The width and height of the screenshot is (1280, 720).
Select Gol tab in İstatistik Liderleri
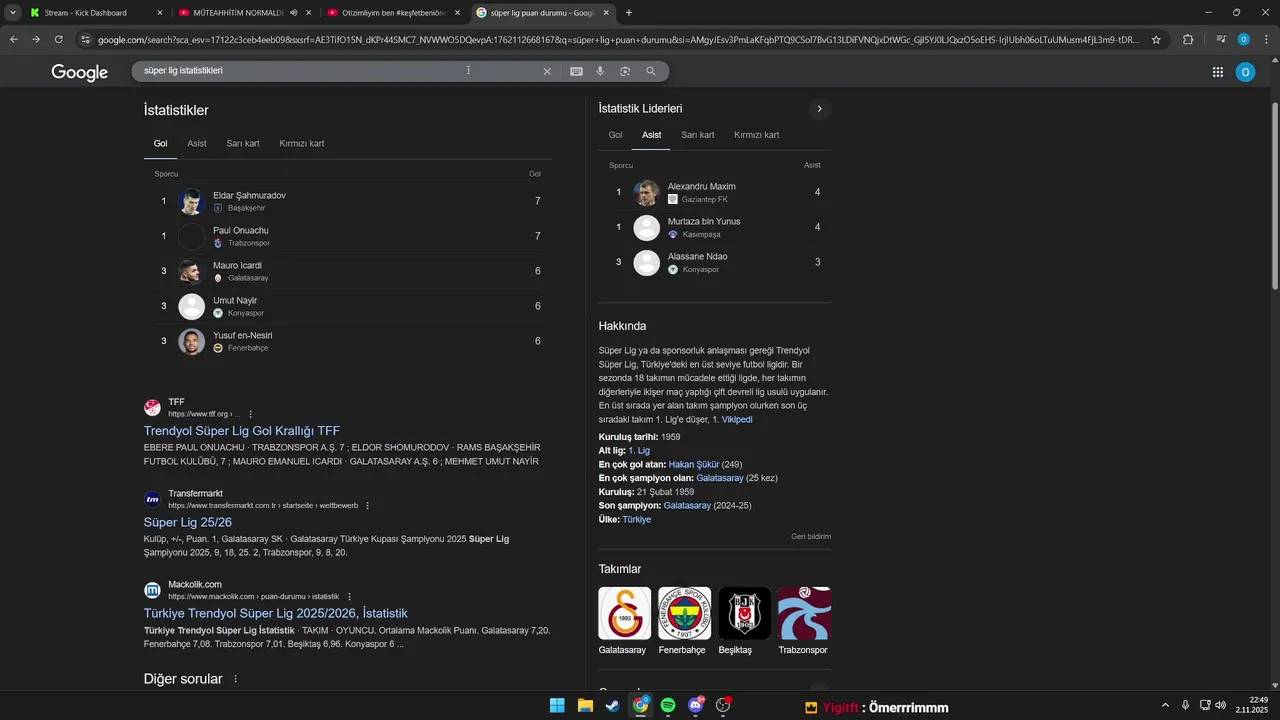pyautogui.click(x=615, y=135)
